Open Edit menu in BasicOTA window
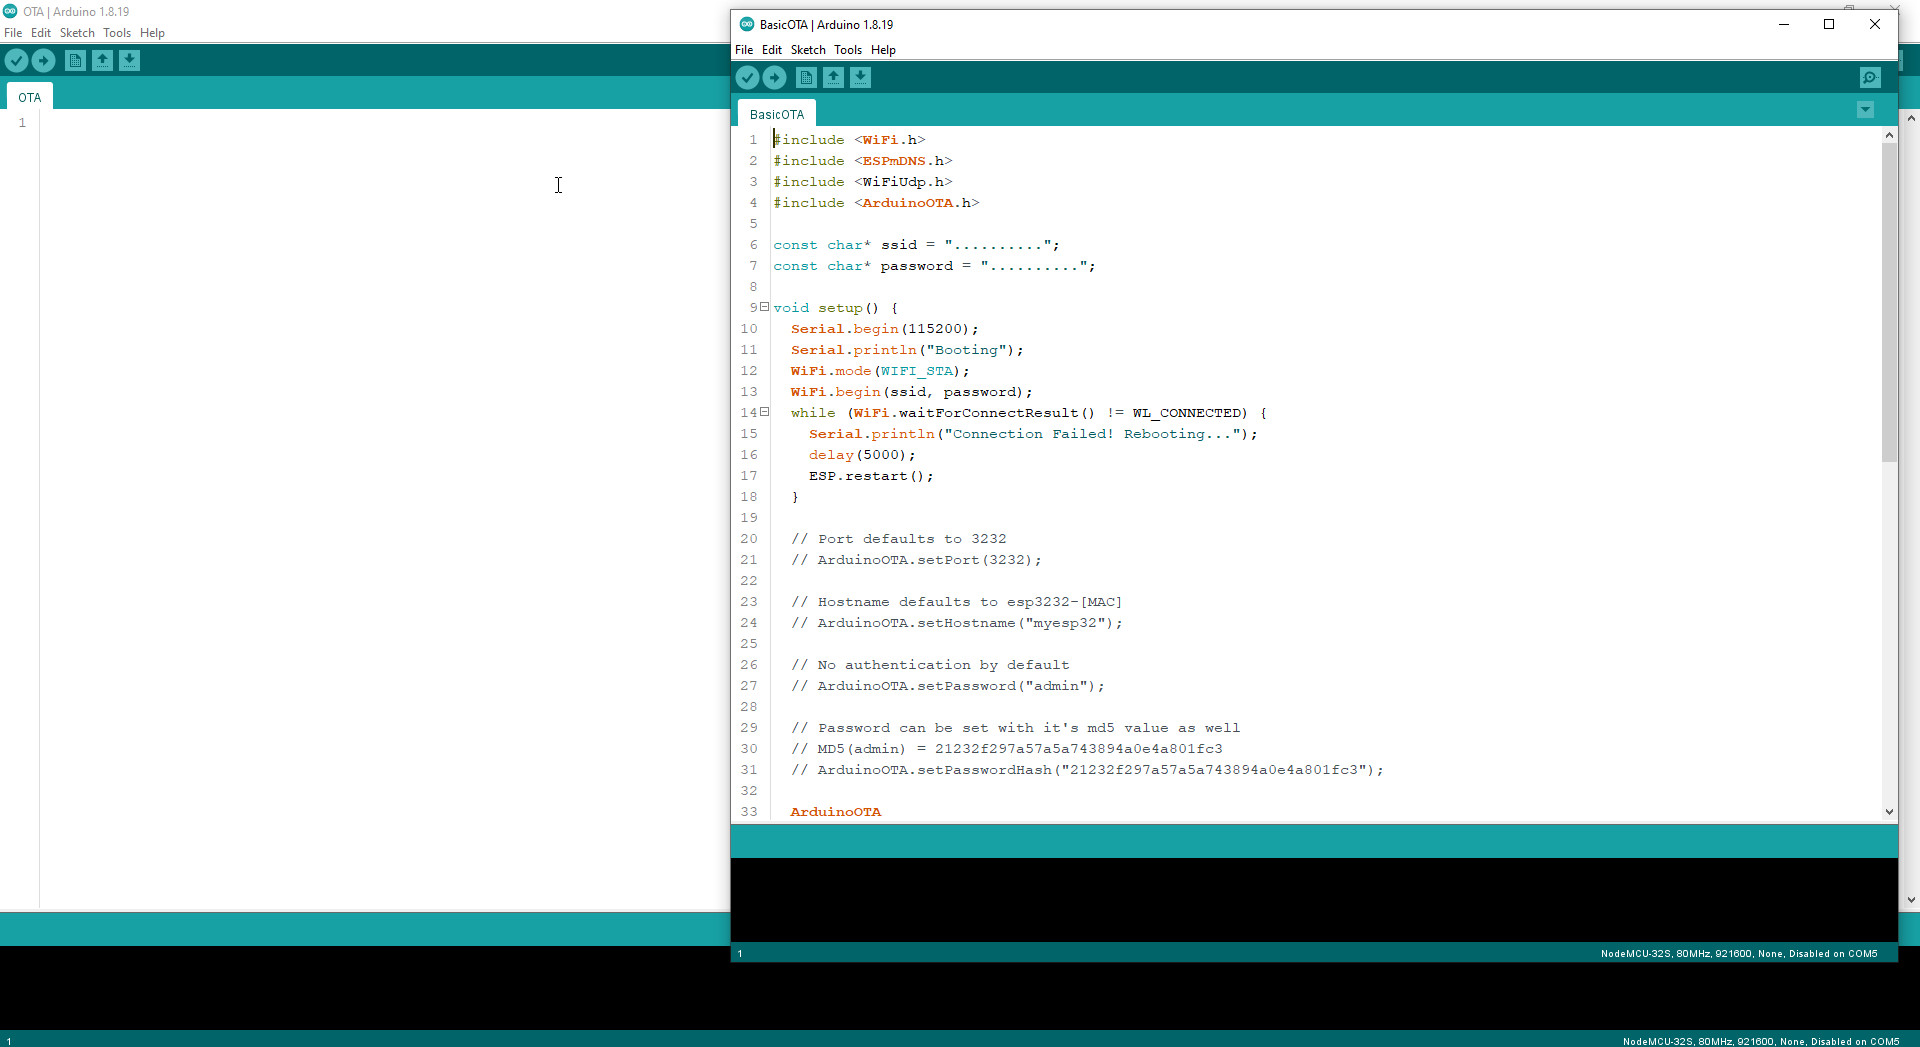 coord(772,50)
